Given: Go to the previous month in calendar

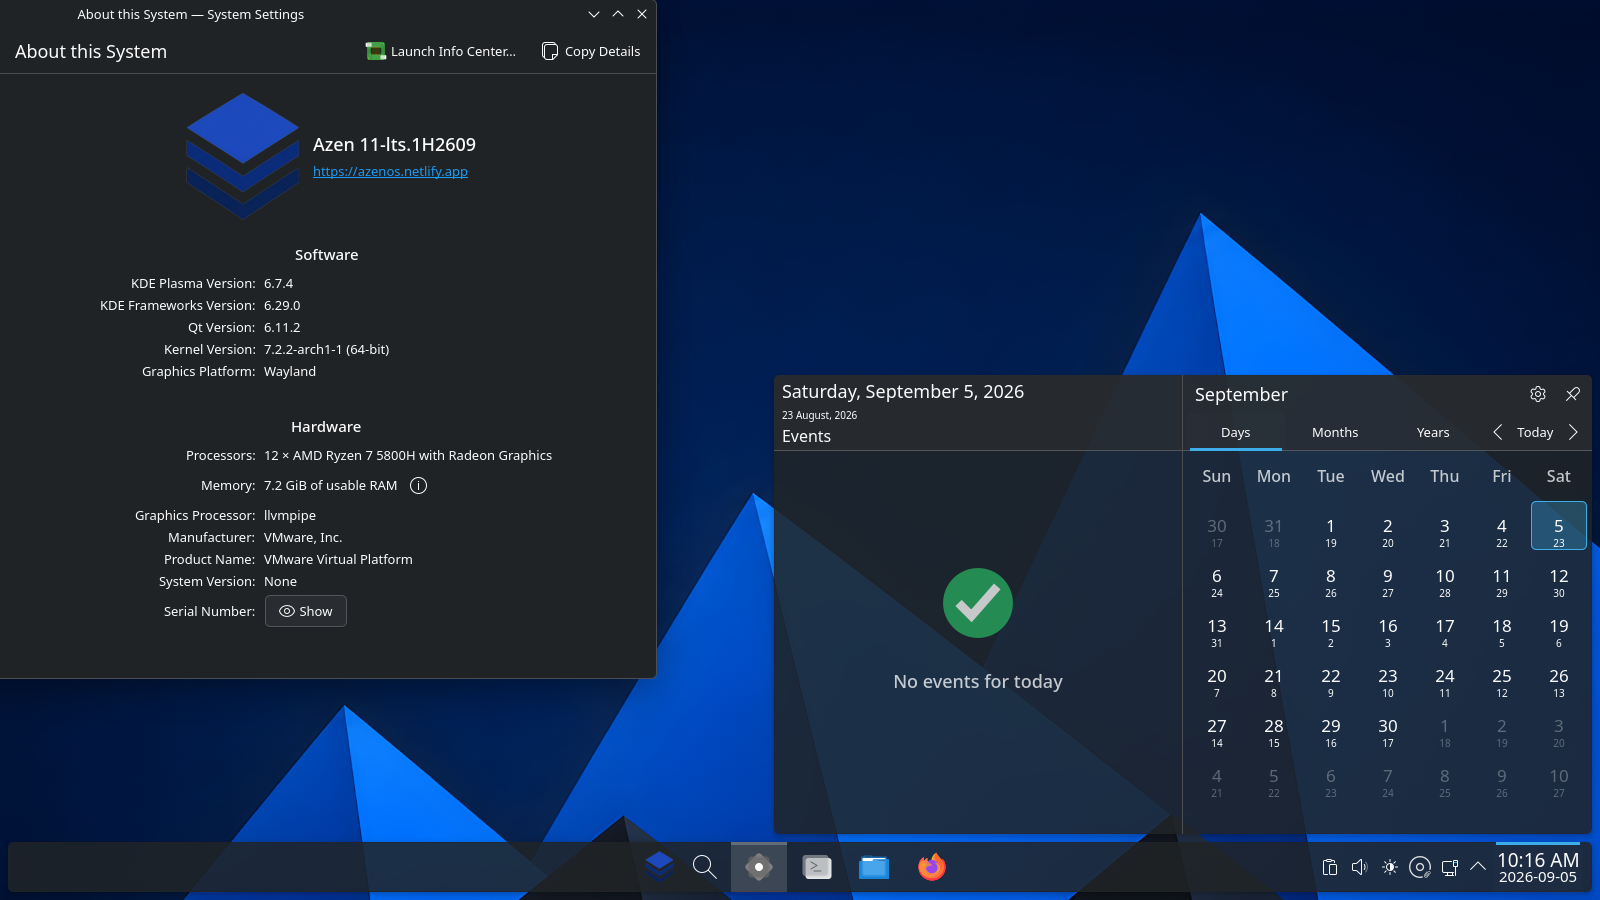Looking at the screenshot, I should click(x=1497, y=432).
